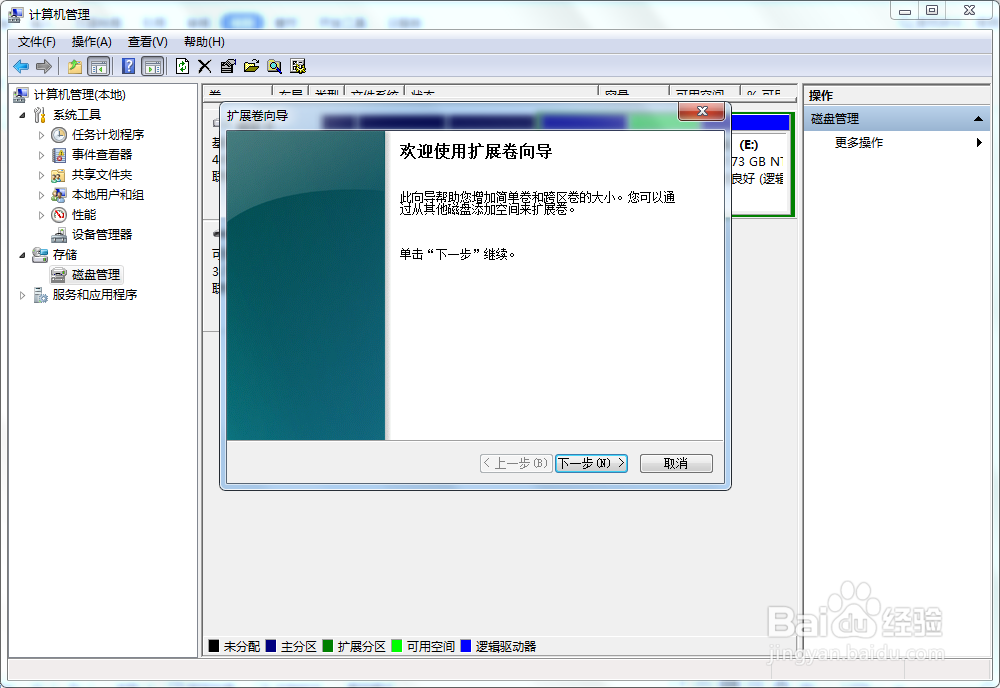
Task: Select the (E:) partition block
Action: (760, 164)
